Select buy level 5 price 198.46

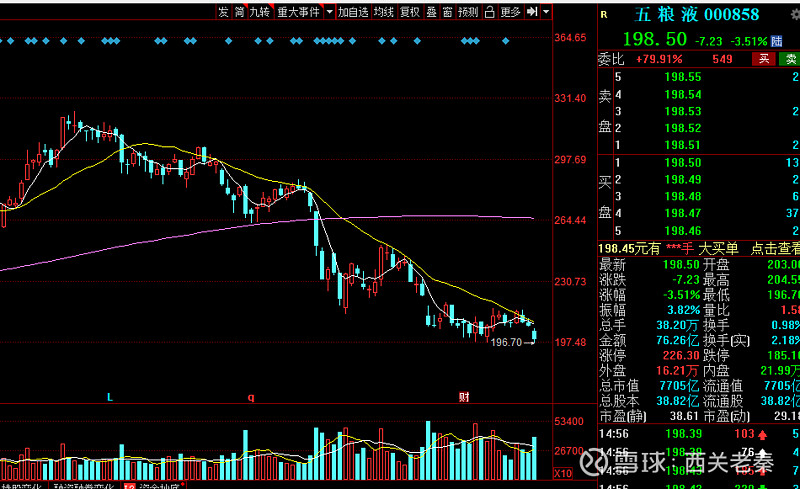(683, 231)
